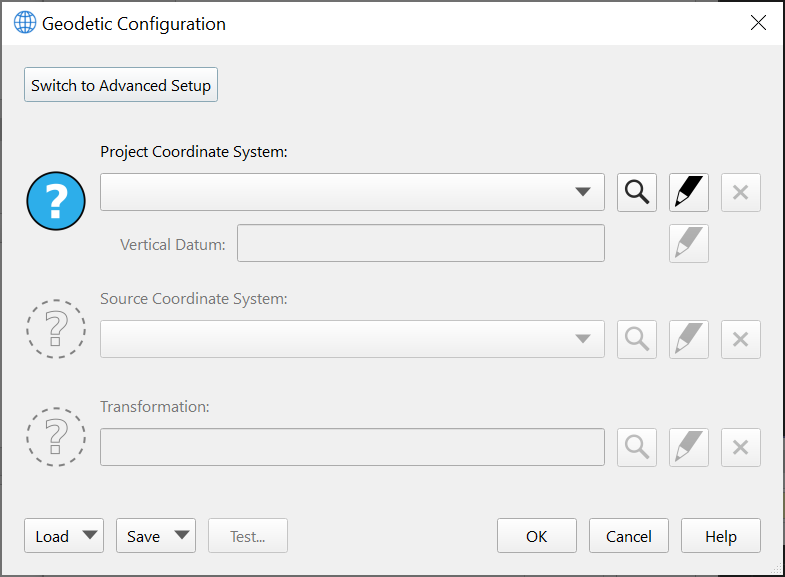Search for a Project Coordinate System
Image resolution: width=785 pixels, height=577 pixels.
[x=637, y=192]
